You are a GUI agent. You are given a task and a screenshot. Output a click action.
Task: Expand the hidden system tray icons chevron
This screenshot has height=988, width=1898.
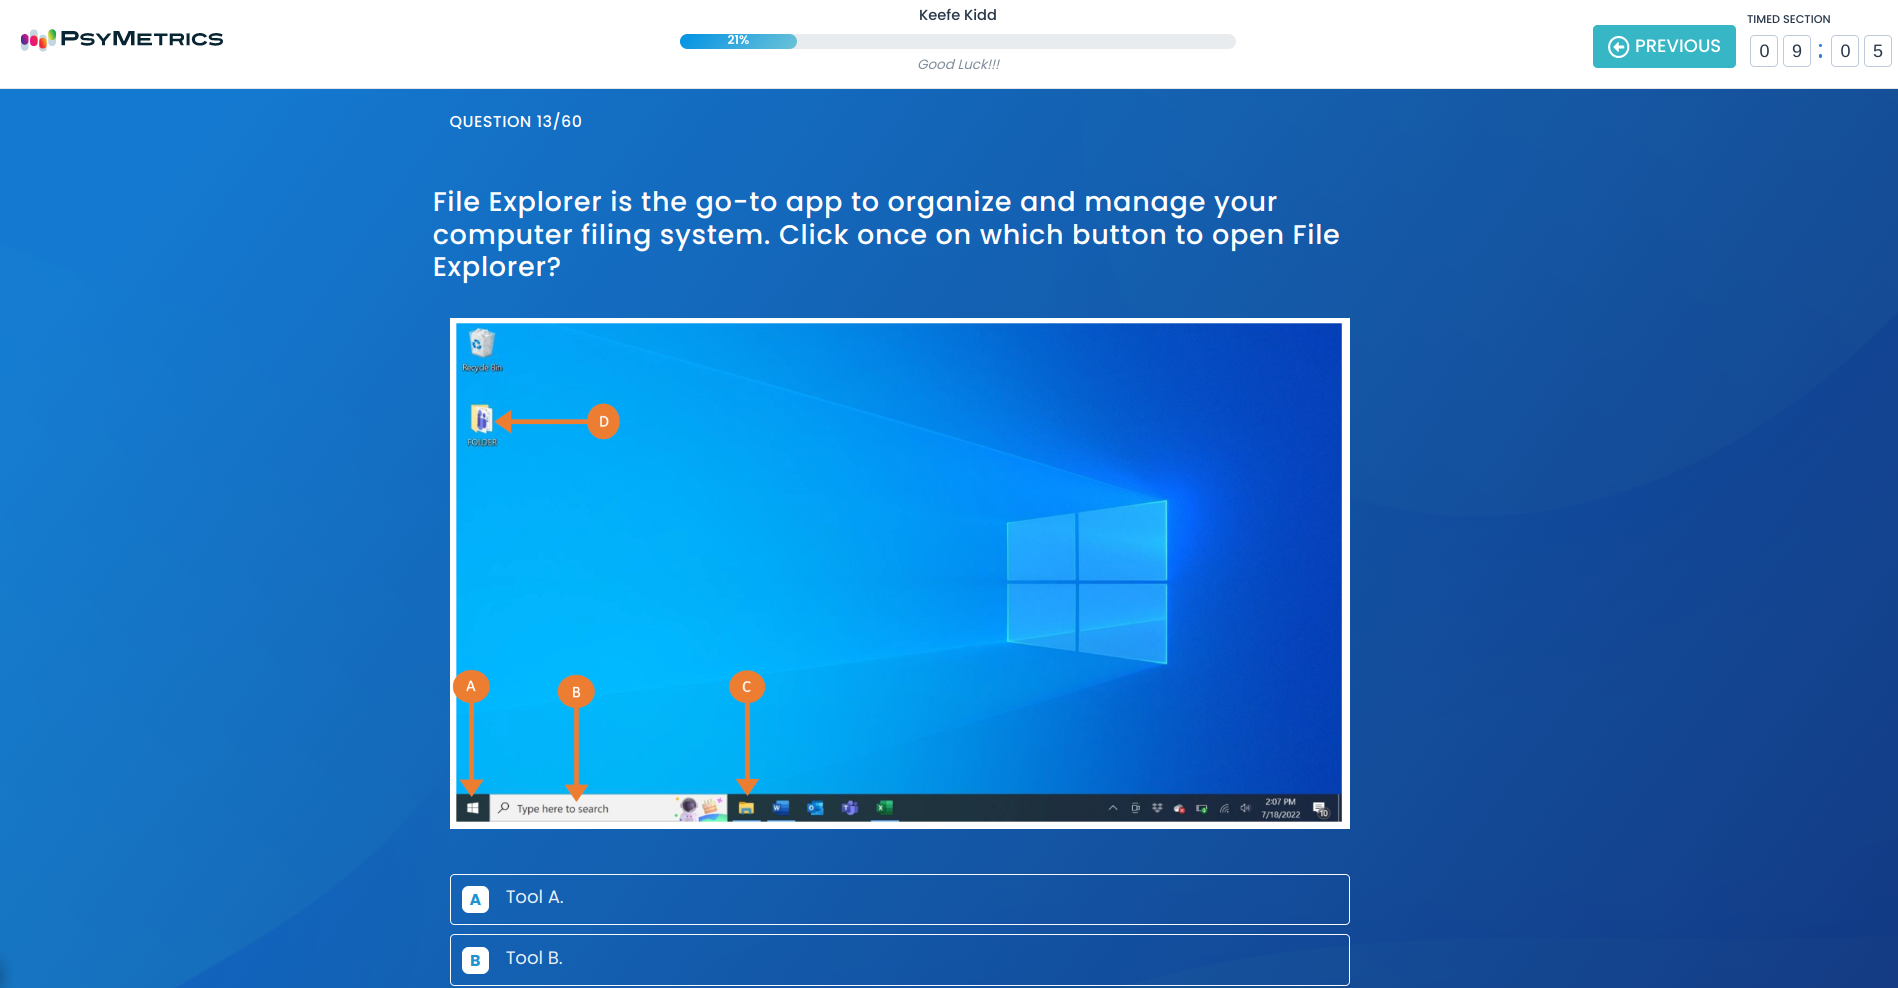pyautogui.click(x=1112, y=808)
